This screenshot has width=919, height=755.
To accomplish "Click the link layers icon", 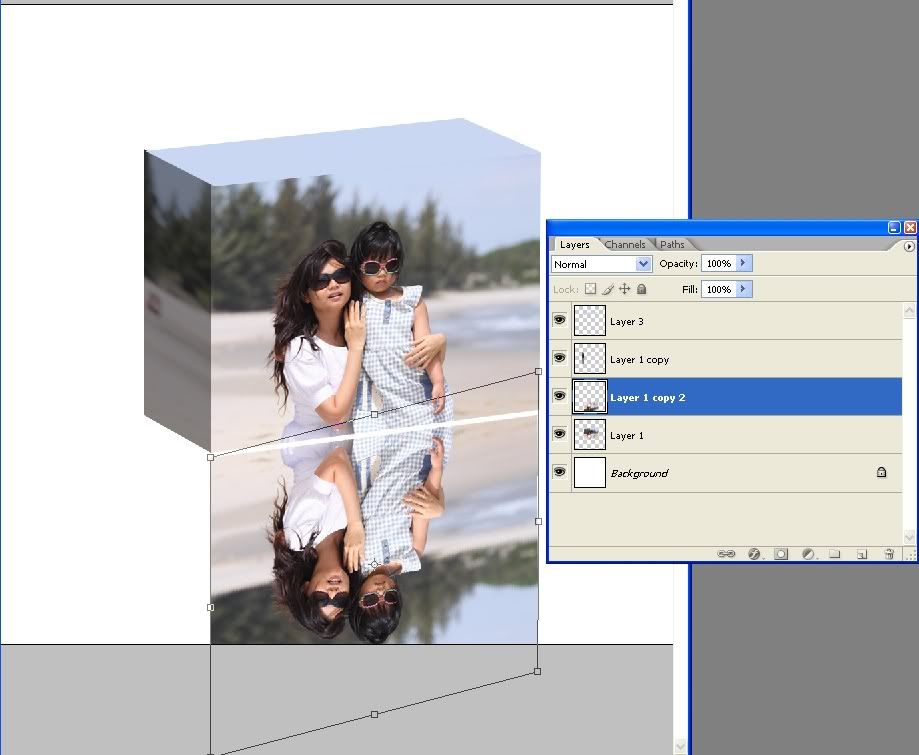I will pos(727,553).
